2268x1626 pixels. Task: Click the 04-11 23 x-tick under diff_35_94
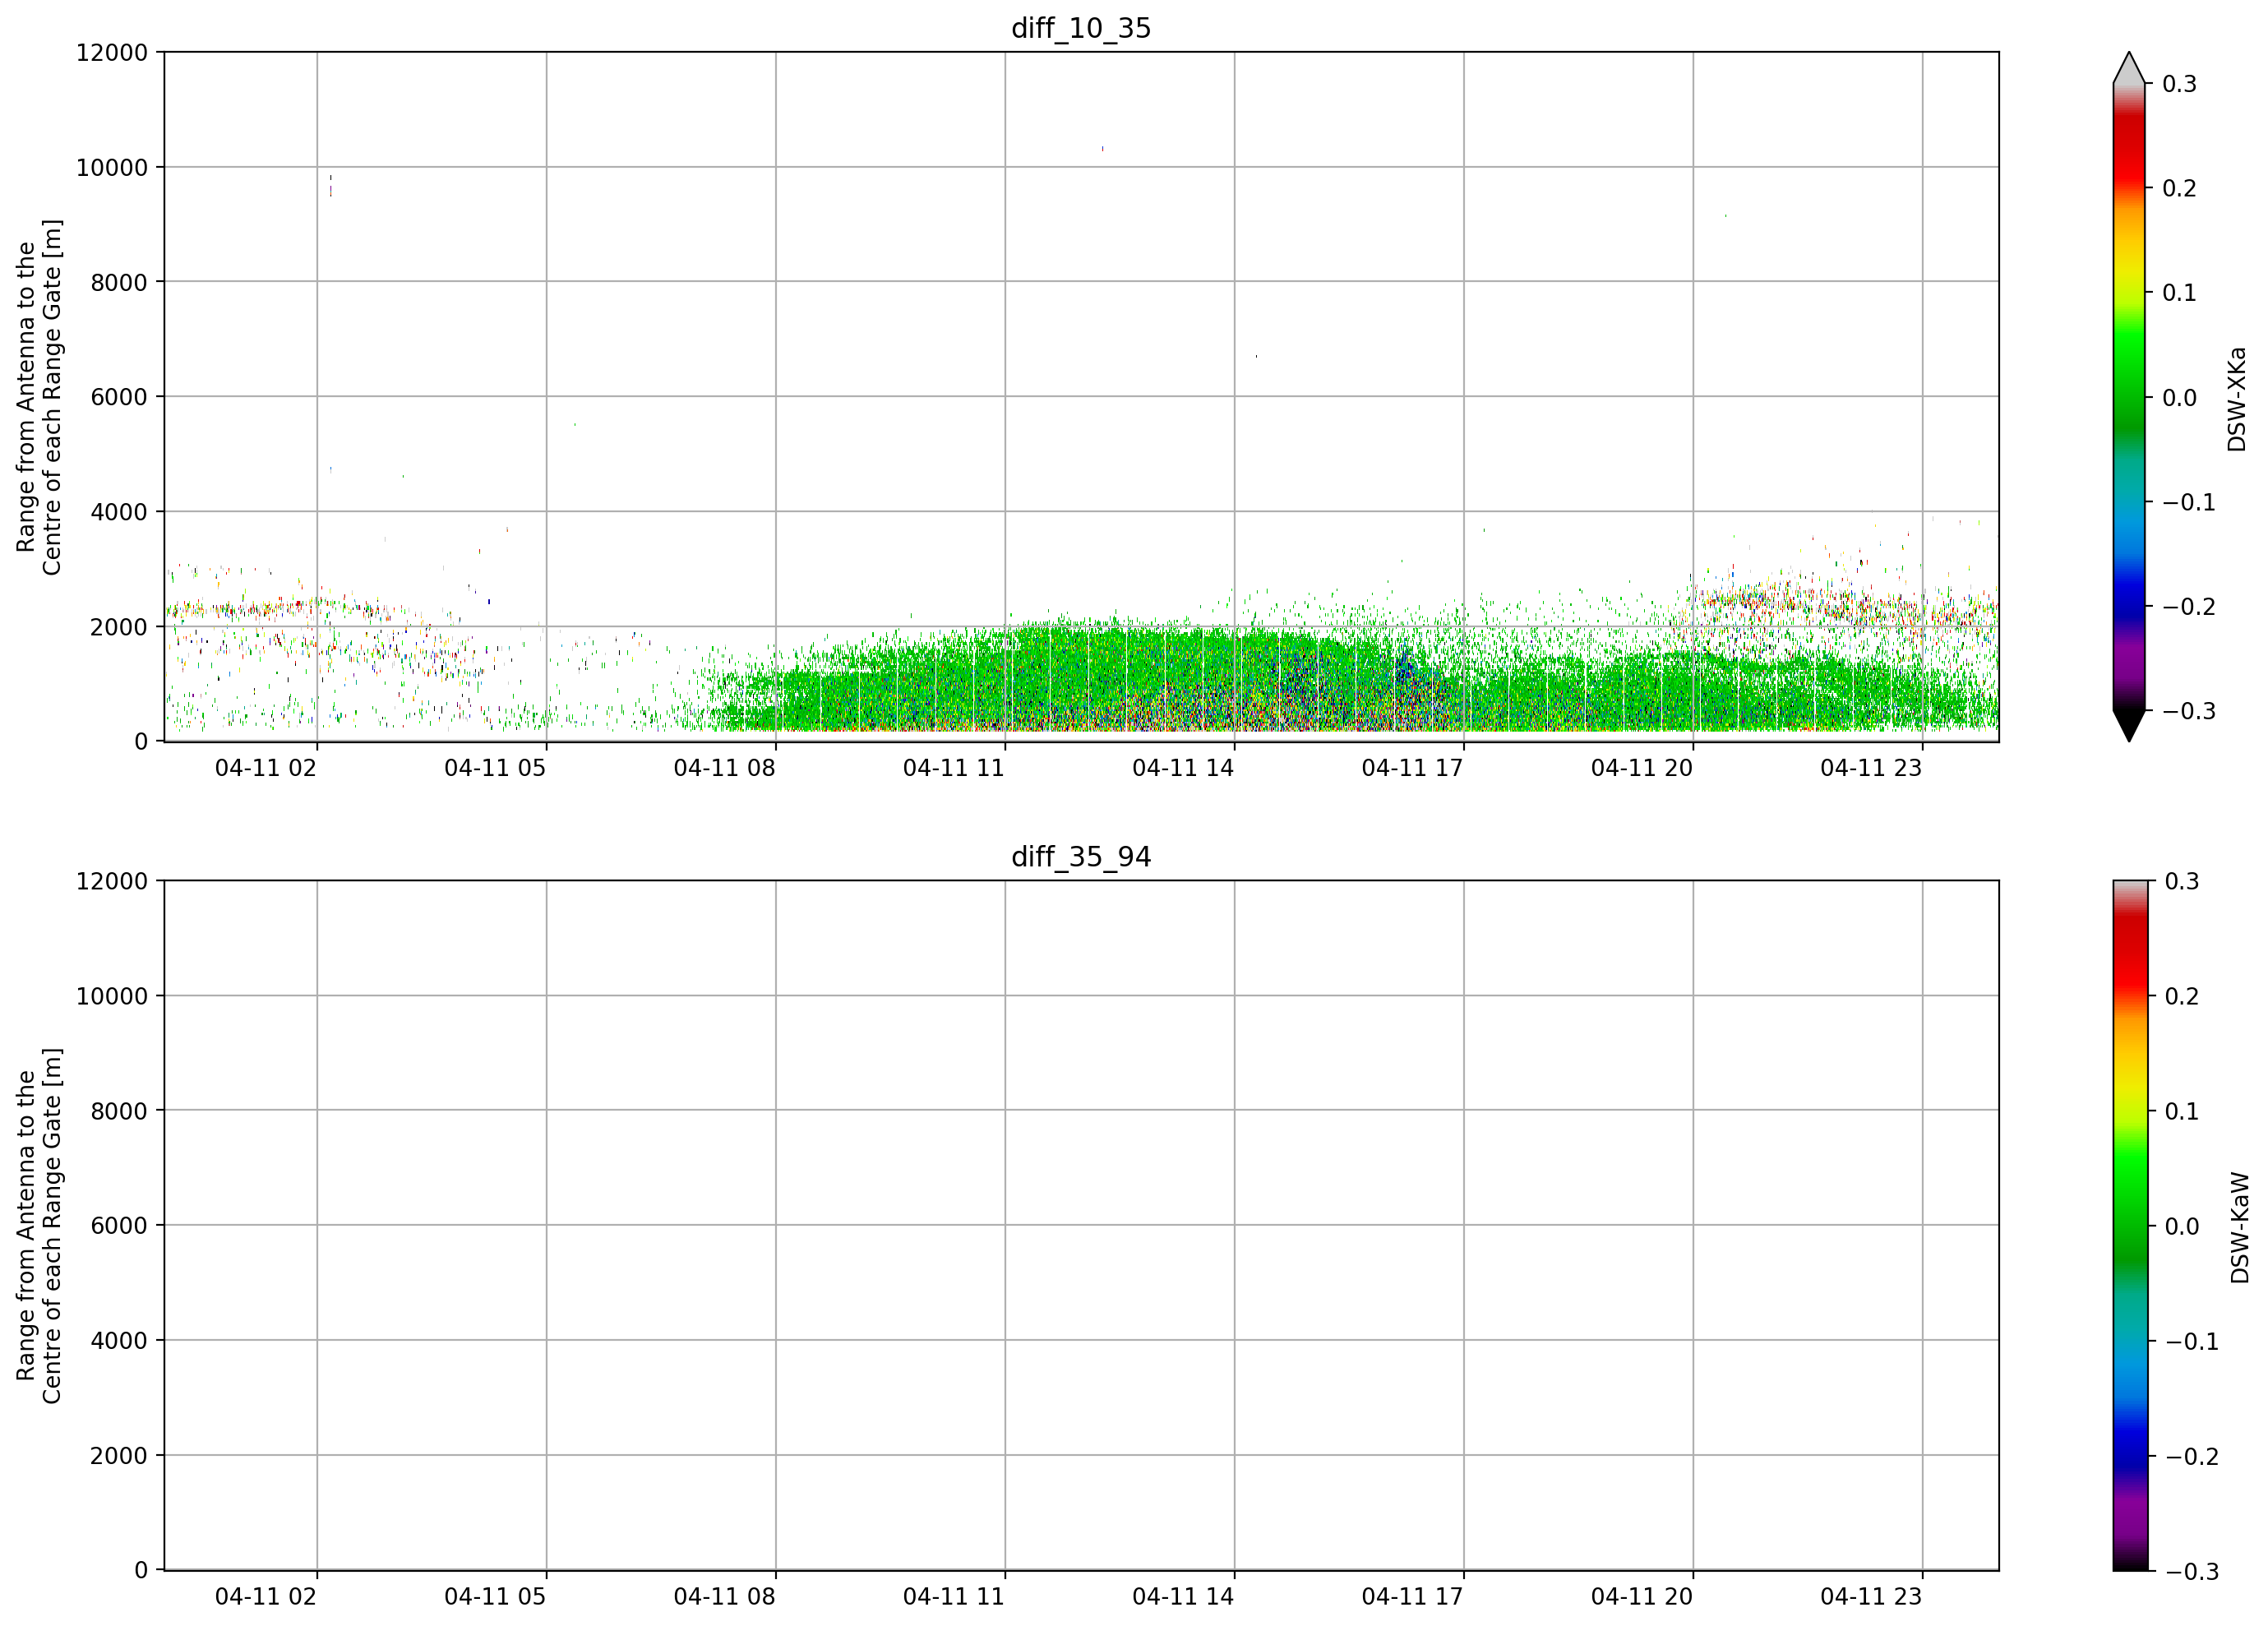[x=1871, y=1597]
